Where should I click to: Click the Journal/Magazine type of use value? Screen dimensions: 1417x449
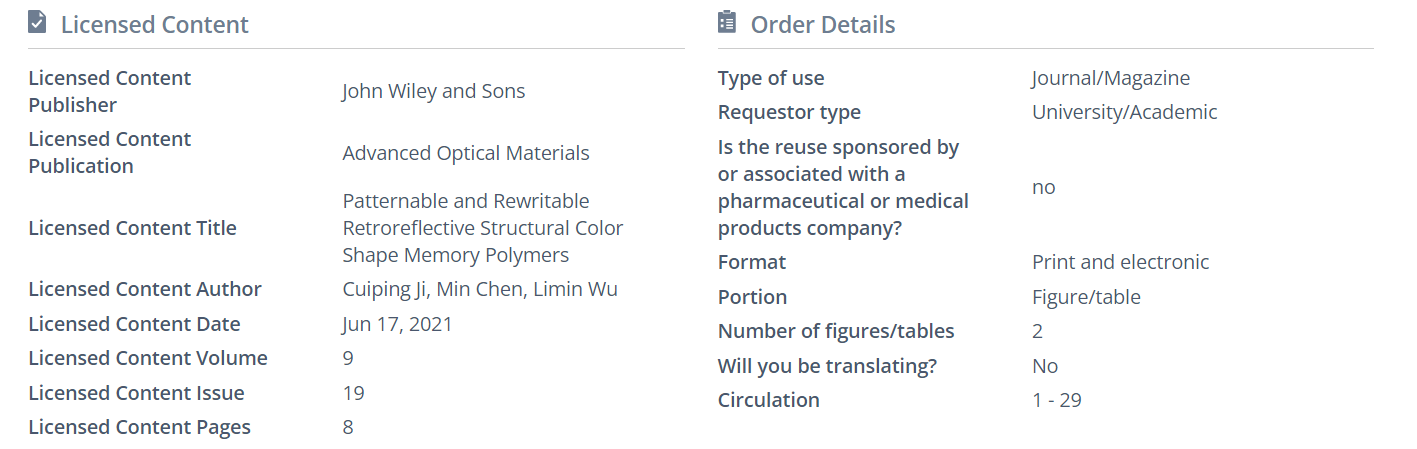1110,78
